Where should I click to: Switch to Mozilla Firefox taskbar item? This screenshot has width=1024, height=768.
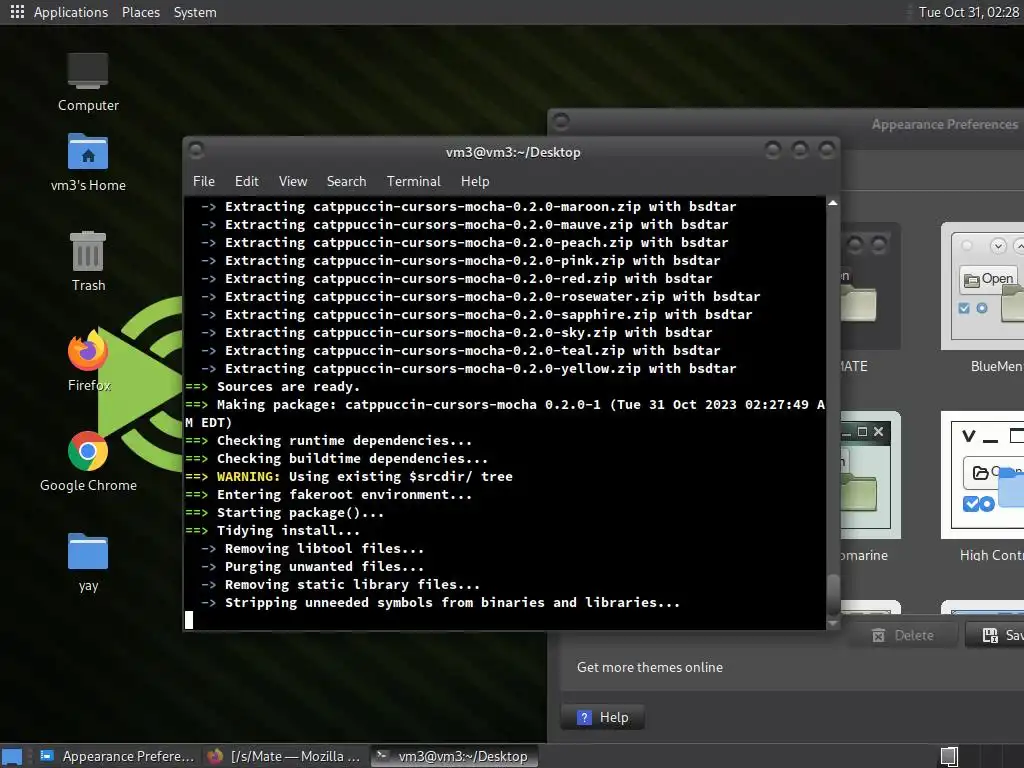coord(284,756)
